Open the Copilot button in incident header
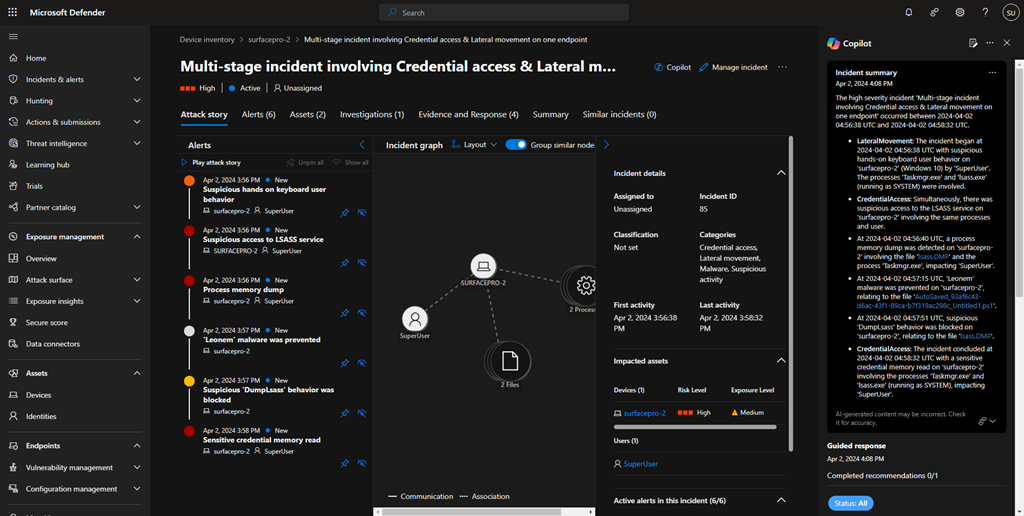This screenshot has height=516, width=1024. tap(672, 67)
